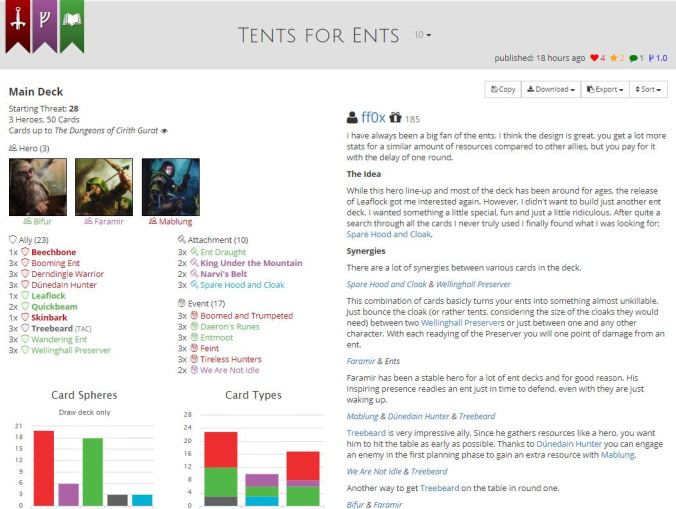Open The Dungeons of Cirith Gurat pack link
The image size is (676, 509).
click(106, 131)
